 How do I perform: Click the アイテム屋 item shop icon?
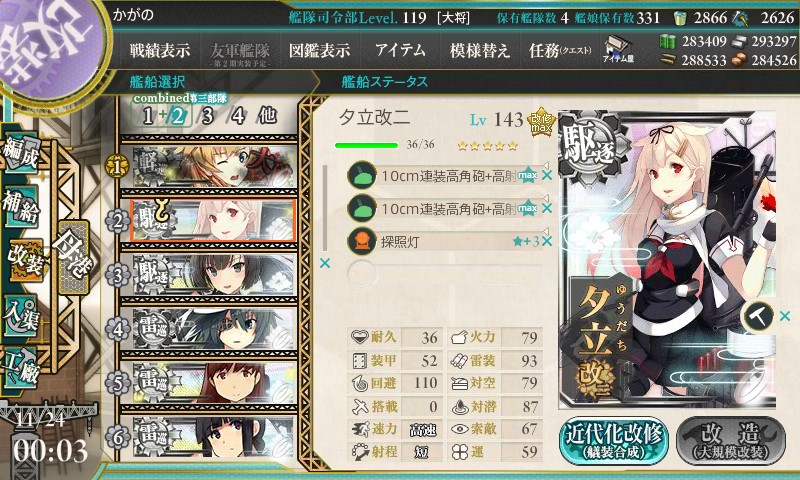point(618,50)
